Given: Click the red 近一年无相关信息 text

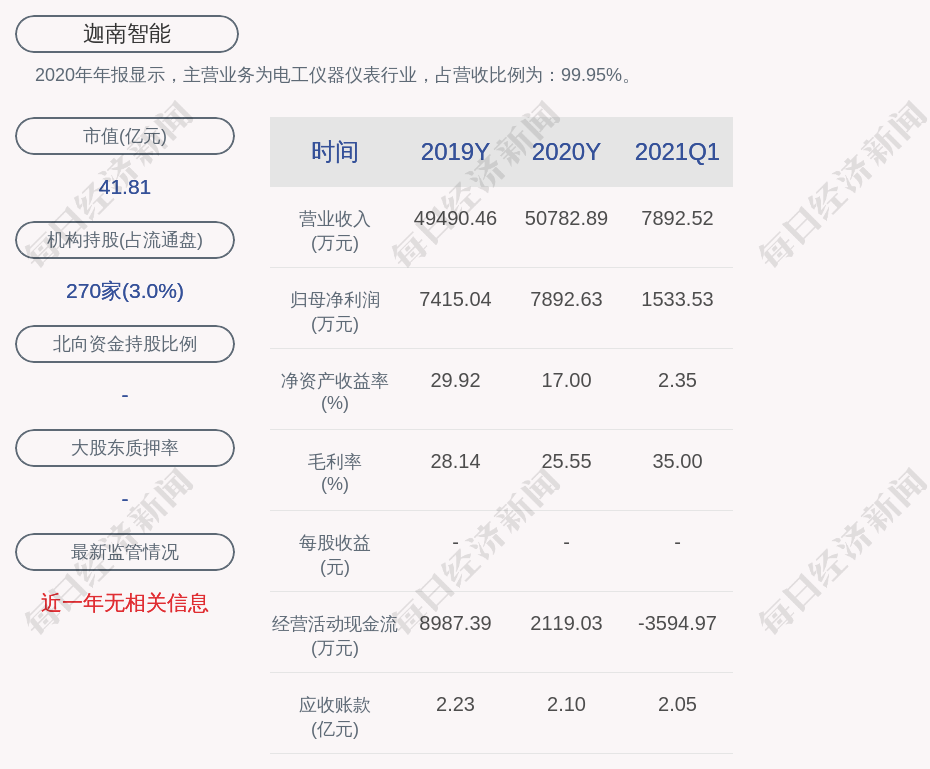Looking at the screenshot, I should point(125,603).
